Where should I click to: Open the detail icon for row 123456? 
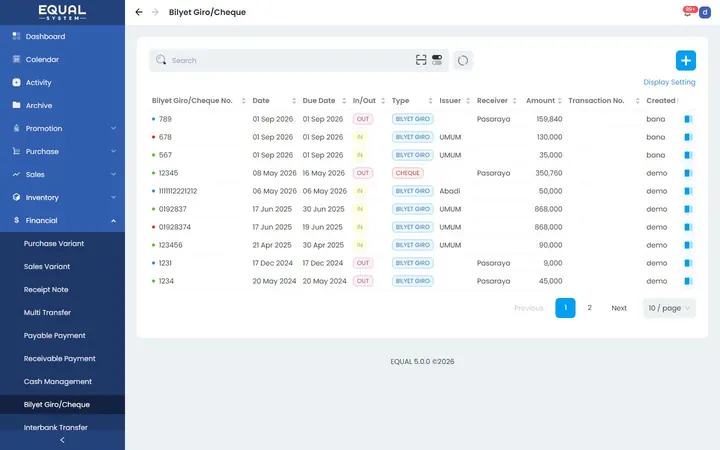point(688,245)
